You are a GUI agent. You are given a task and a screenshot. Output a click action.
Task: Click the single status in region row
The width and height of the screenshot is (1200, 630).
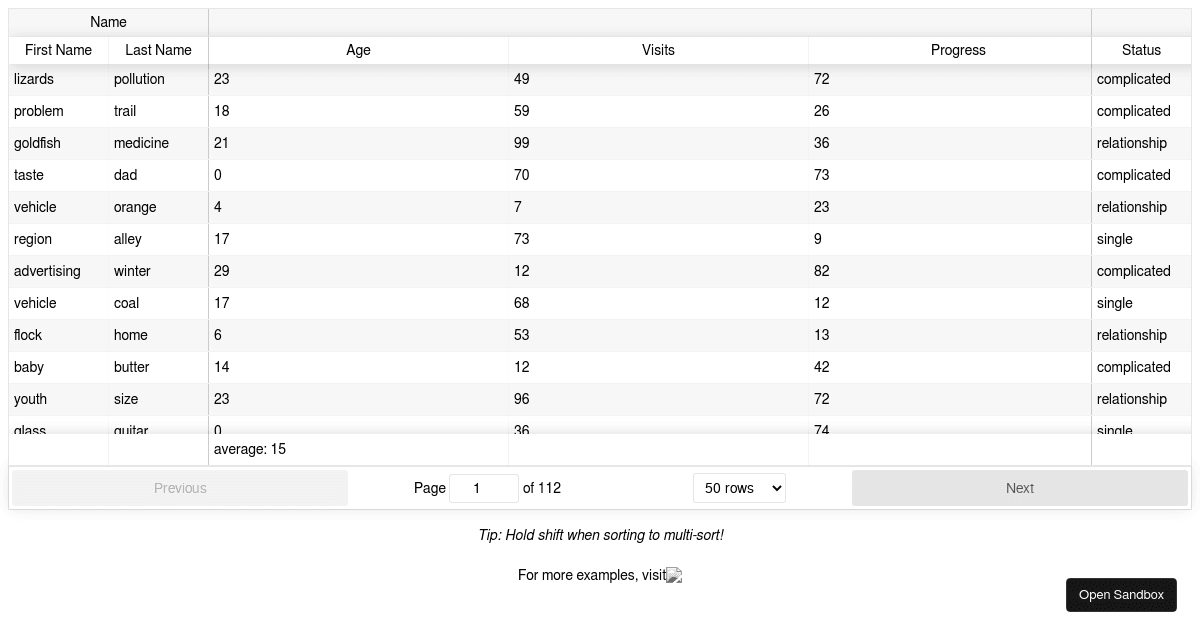coord(1141,239)
